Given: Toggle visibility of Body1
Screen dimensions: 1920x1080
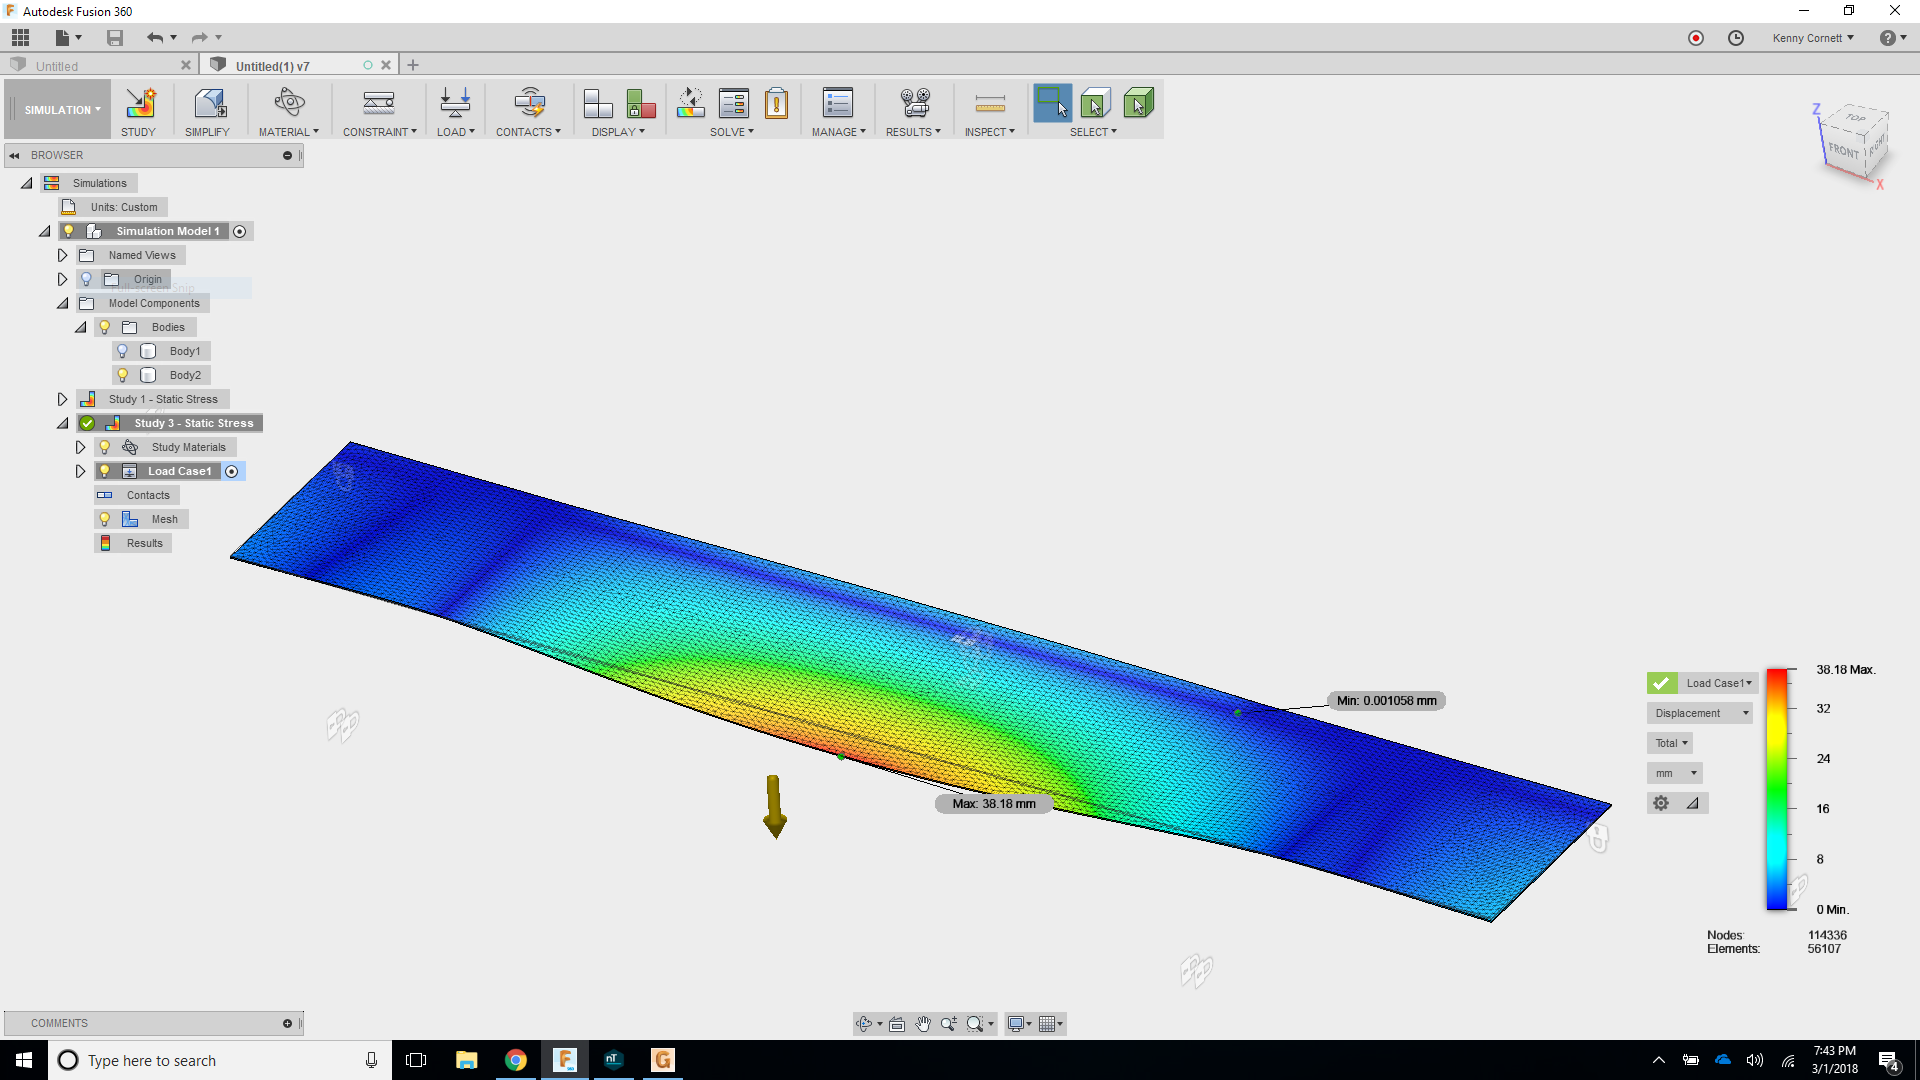Looking at the screenshot, I should (x=122, y=350).
